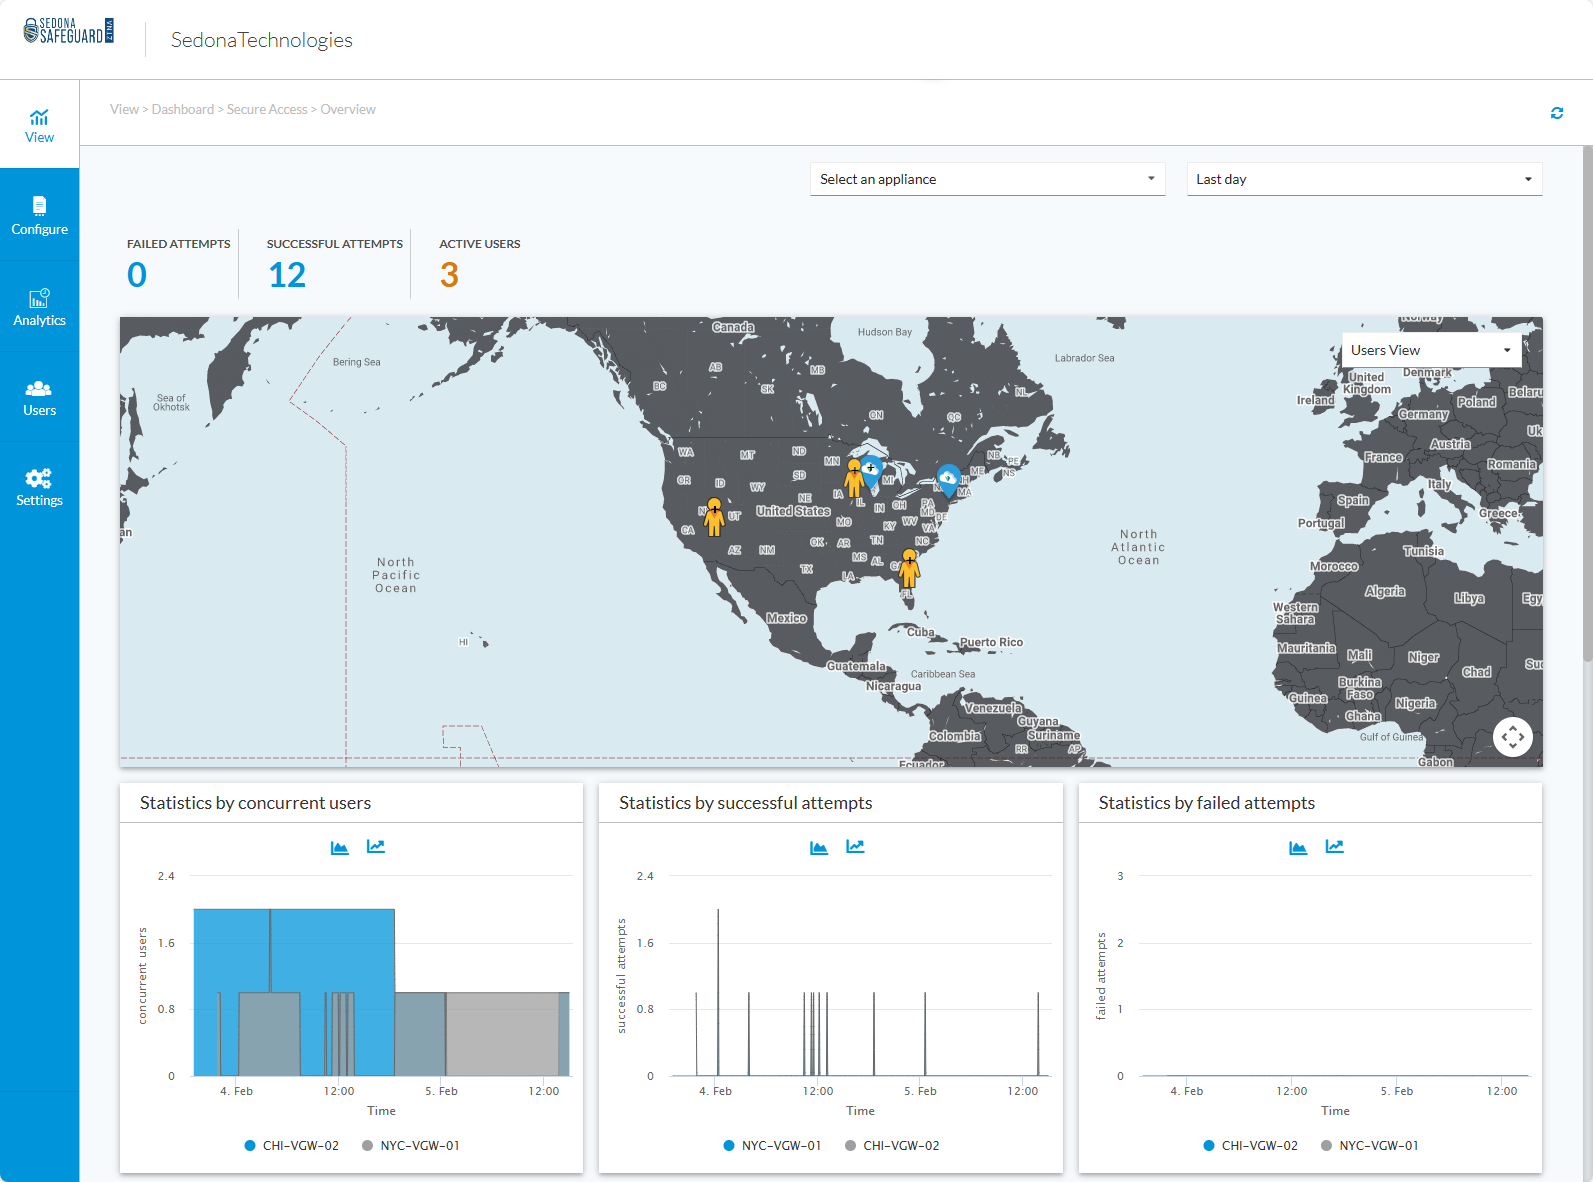The width and height of the screenshot is (1593, 1182).
Task: Select the user marker near Iowa
Action: (854, 478)
